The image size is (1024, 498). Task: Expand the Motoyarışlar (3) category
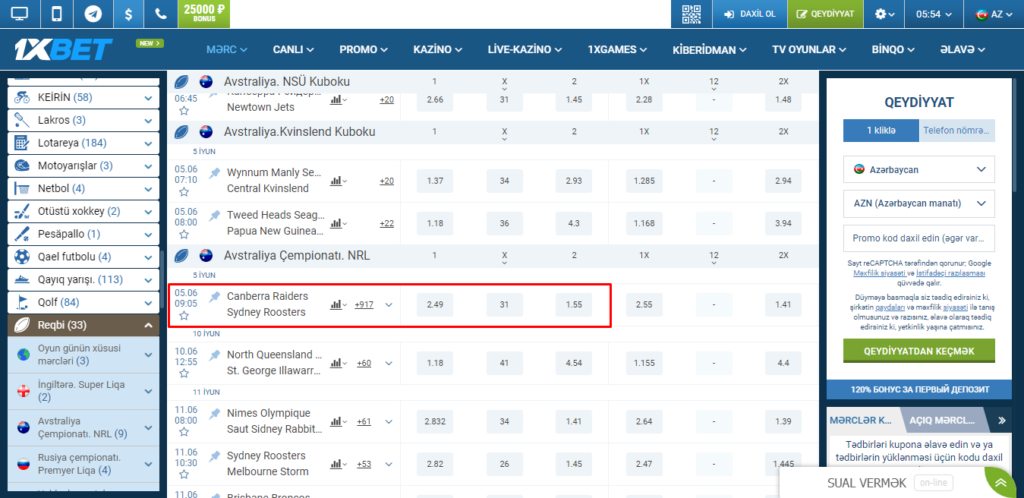pos(148,166)
